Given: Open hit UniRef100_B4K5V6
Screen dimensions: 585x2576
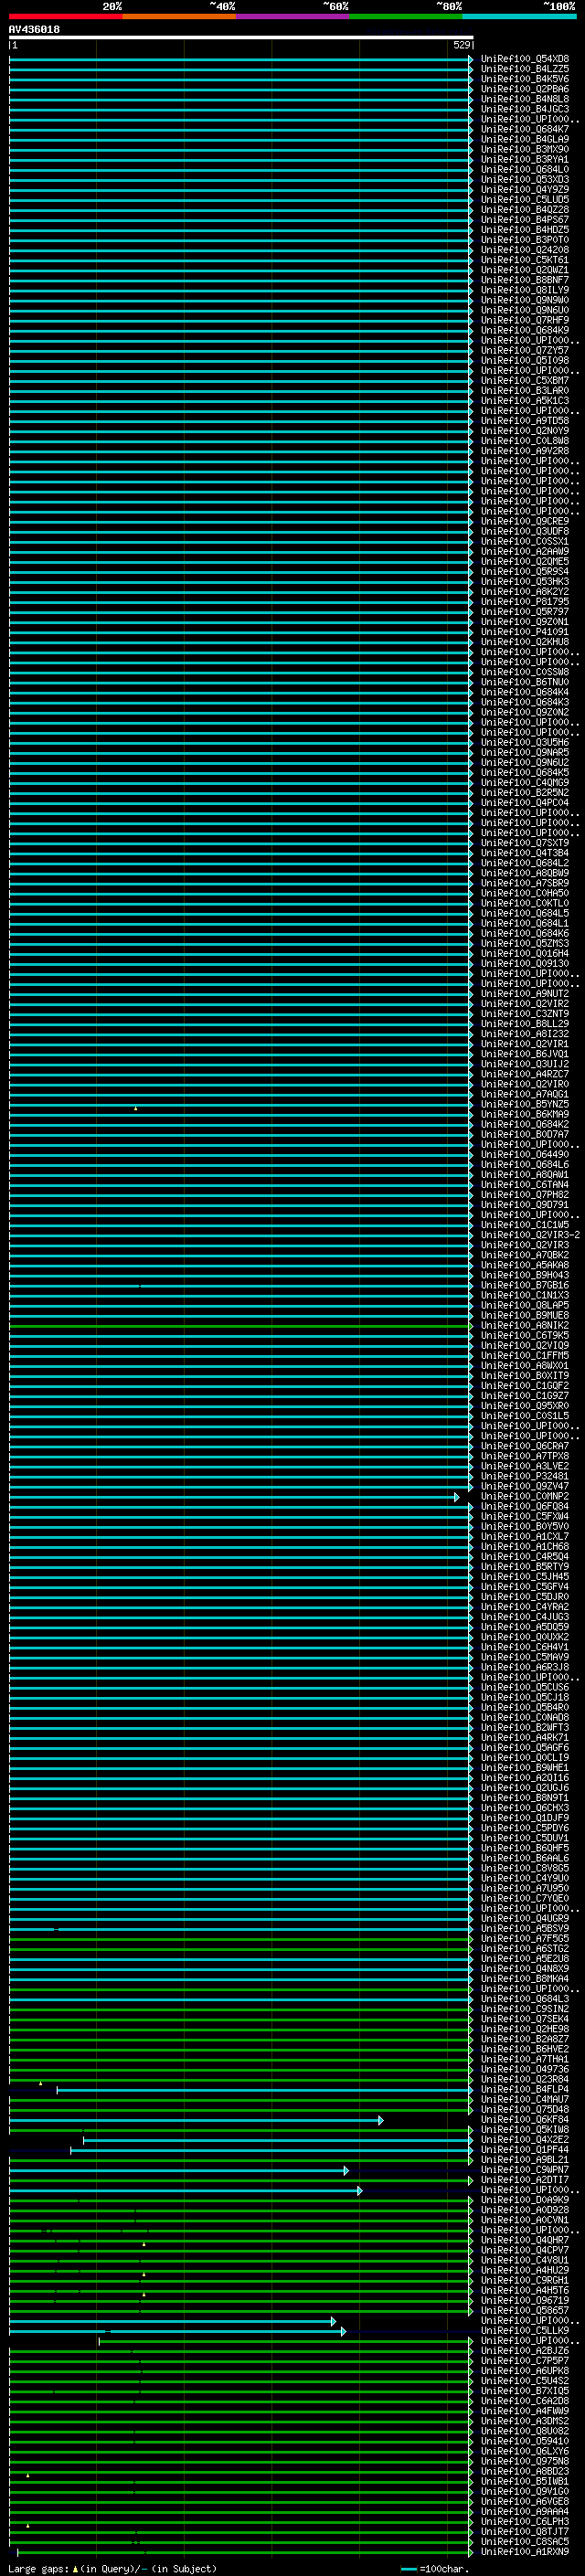Looking at the screenshot, I should pos(525,79).
